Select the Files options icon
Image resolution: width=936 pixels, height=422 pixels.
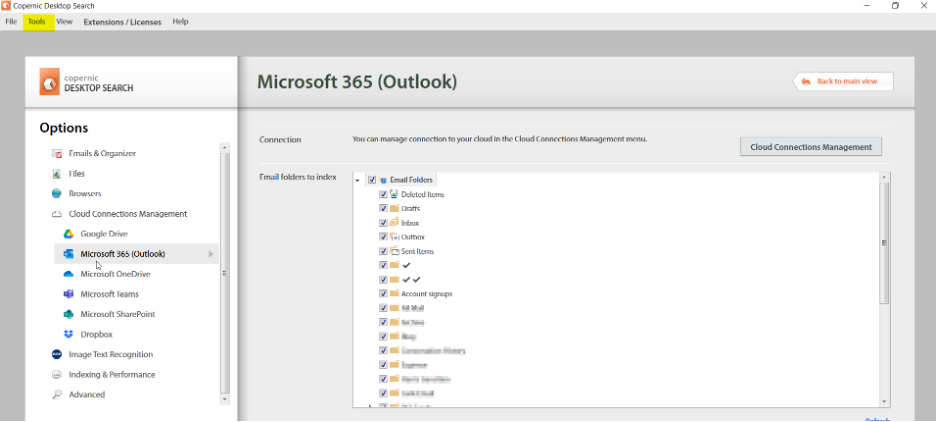tap(57, 174)
